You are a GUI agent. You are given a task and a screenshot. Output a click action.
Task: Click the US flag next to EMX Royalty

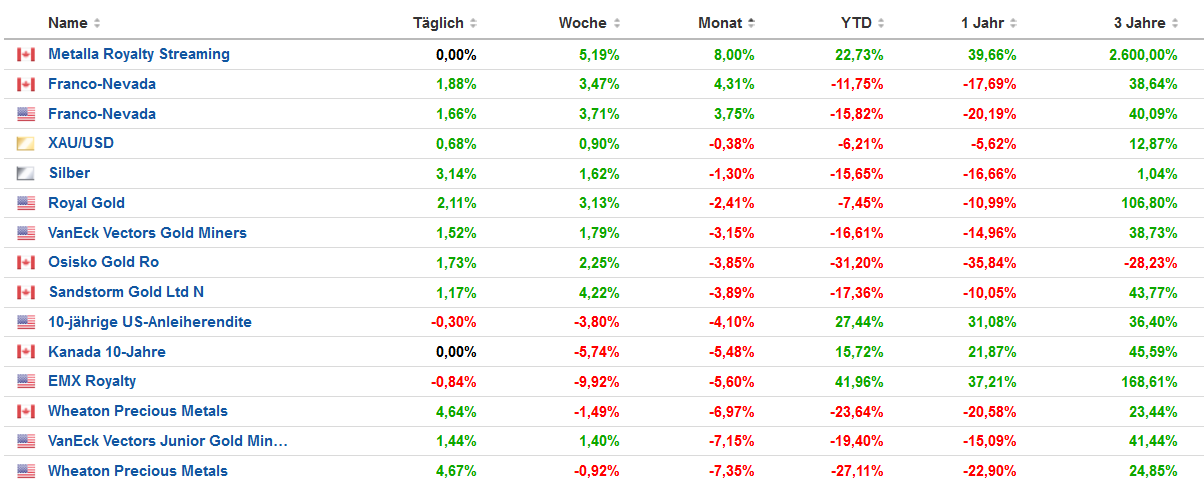pos(26,382)
